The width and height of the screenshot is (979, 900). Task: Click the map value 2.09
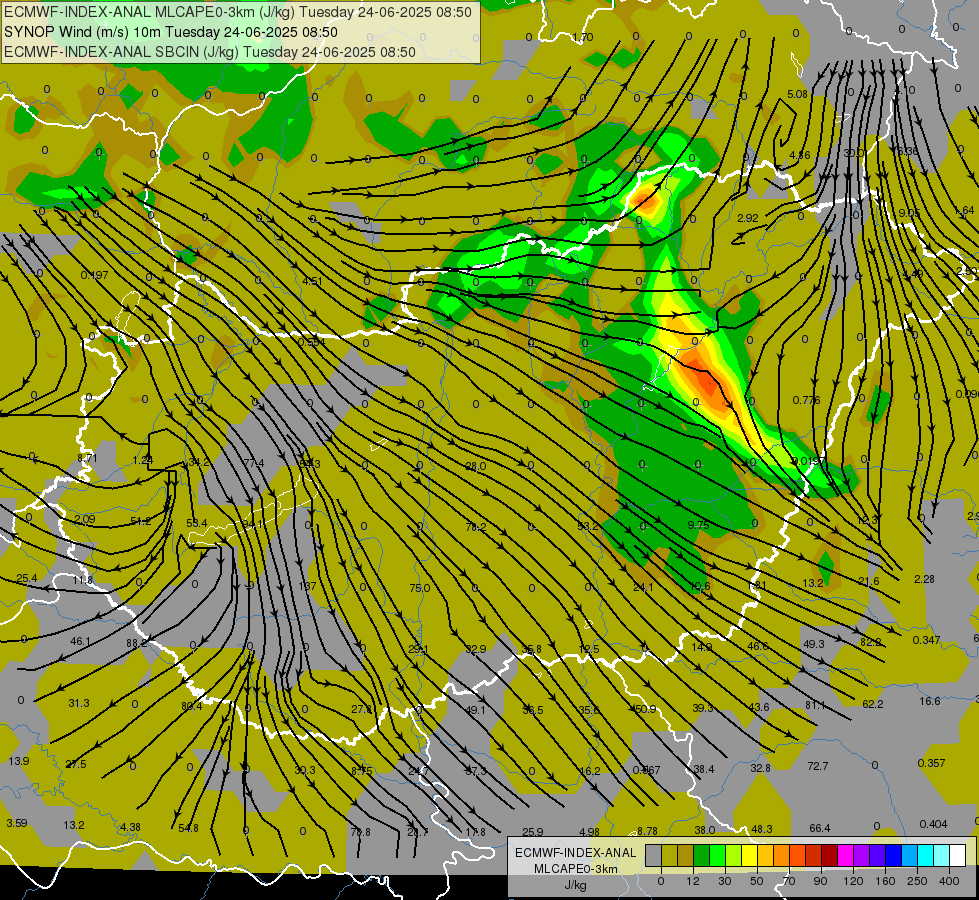point(84,520)
